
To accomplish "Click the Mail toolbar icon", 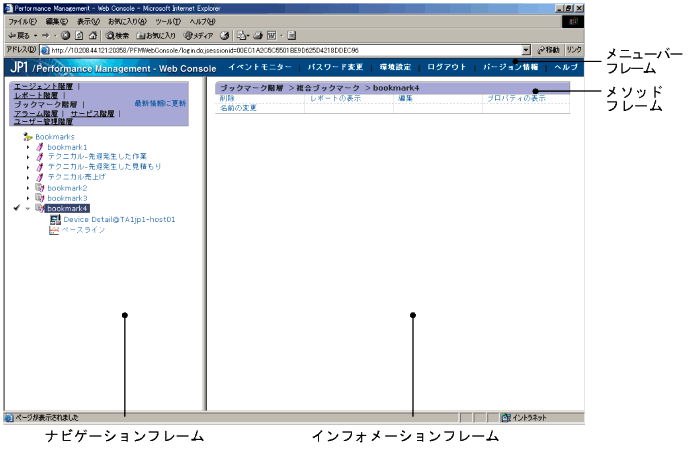I will click(242, 36).
